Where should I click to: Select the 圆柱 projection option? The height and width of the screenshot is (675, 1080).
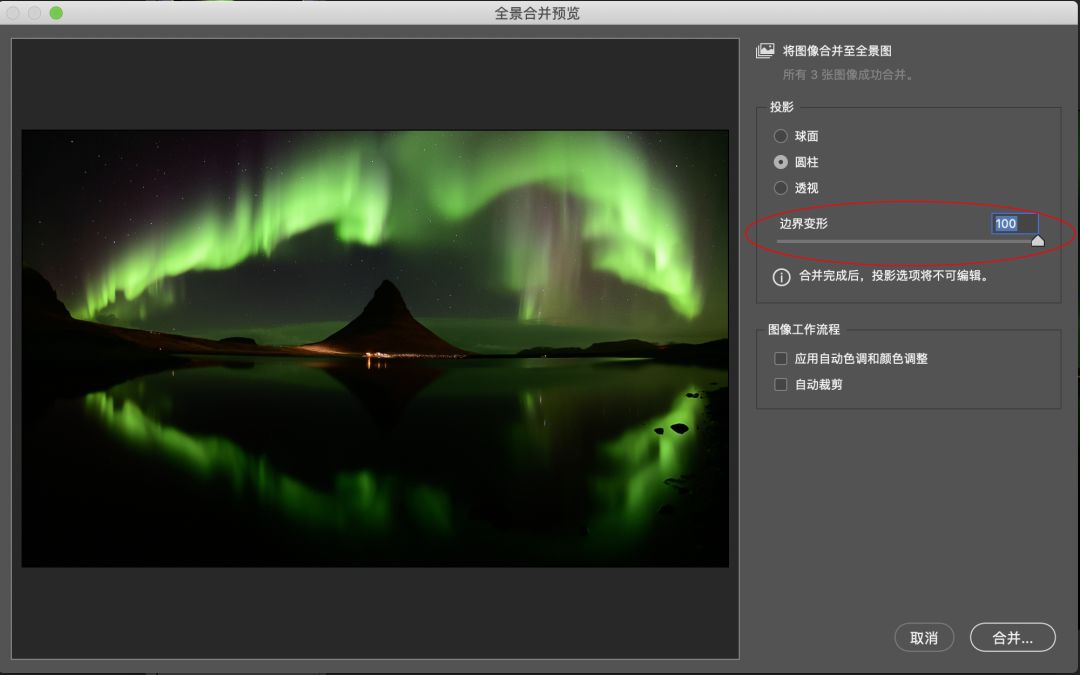point(781,162)
